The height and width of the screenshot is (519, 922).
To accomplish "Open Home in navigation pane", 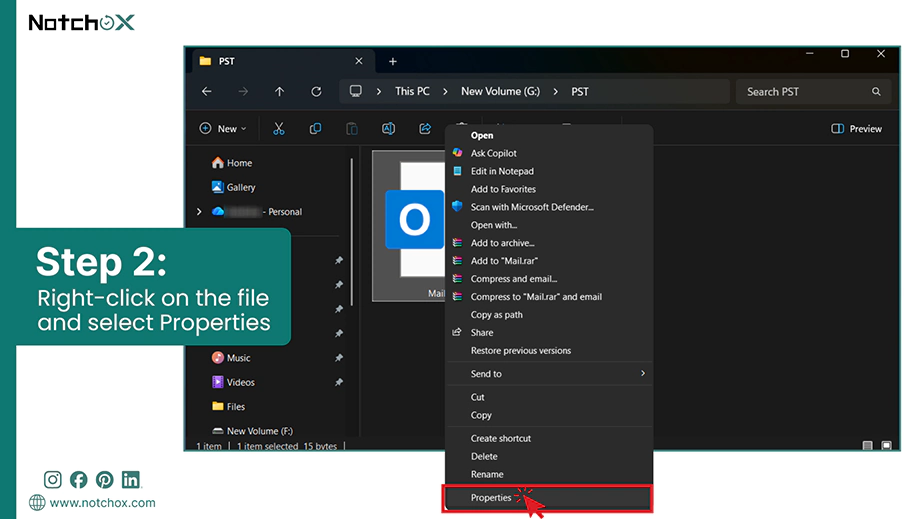I will pyautogui.click(x=232, y=163).
